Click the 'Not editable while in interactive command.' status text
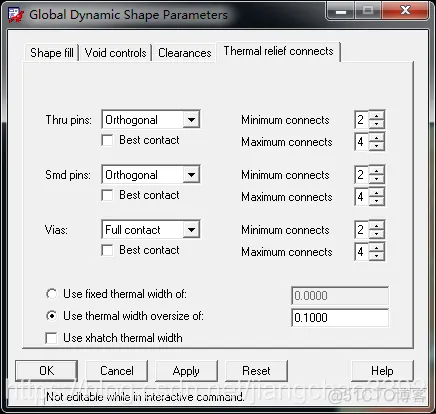 point(145,397)
